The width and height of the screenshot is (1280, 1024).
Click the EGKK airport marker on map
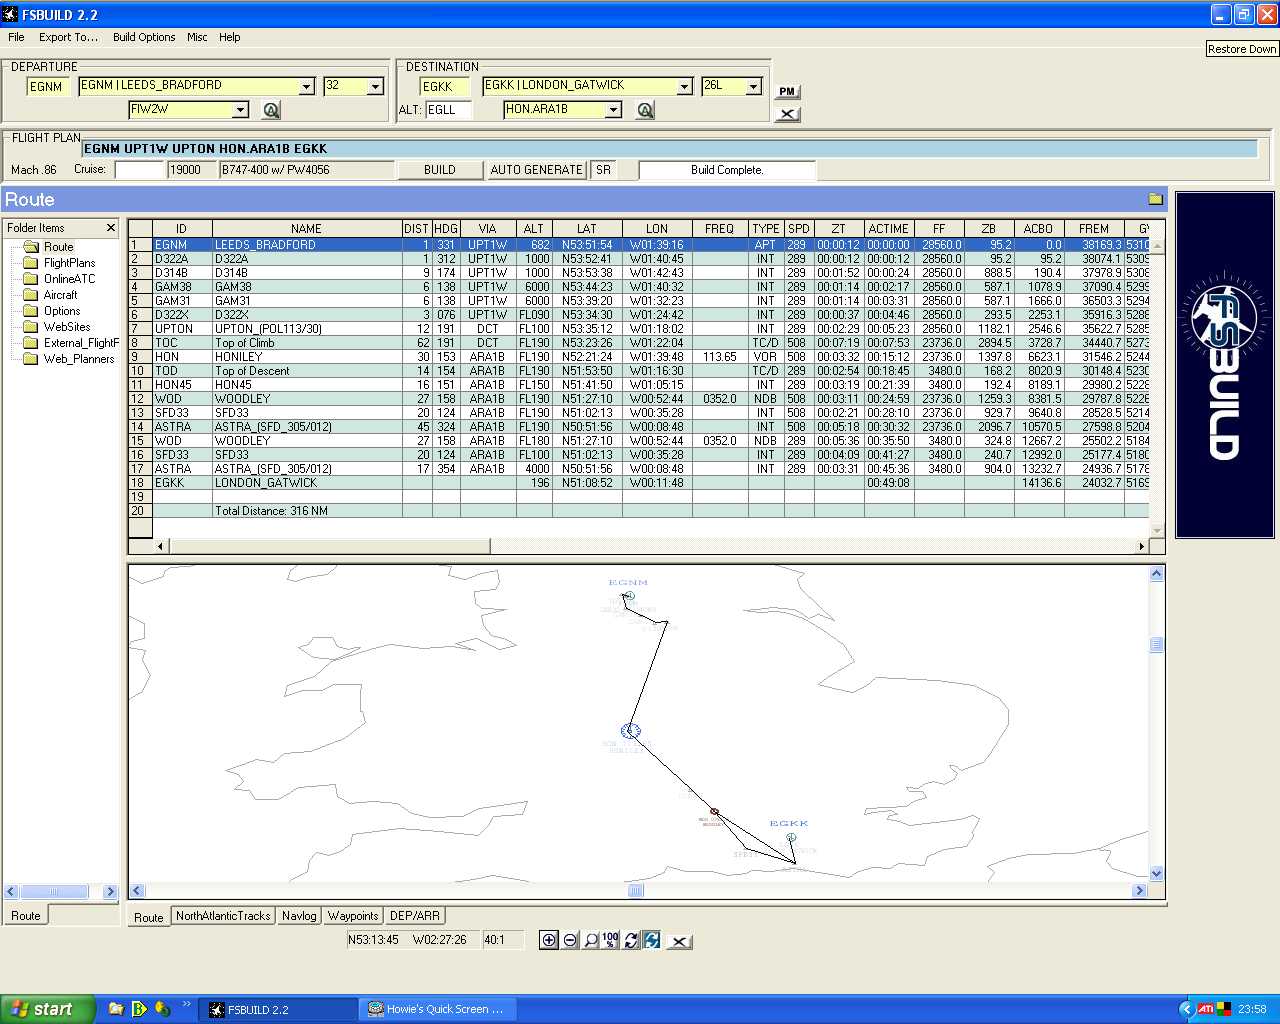pos(791,837)
